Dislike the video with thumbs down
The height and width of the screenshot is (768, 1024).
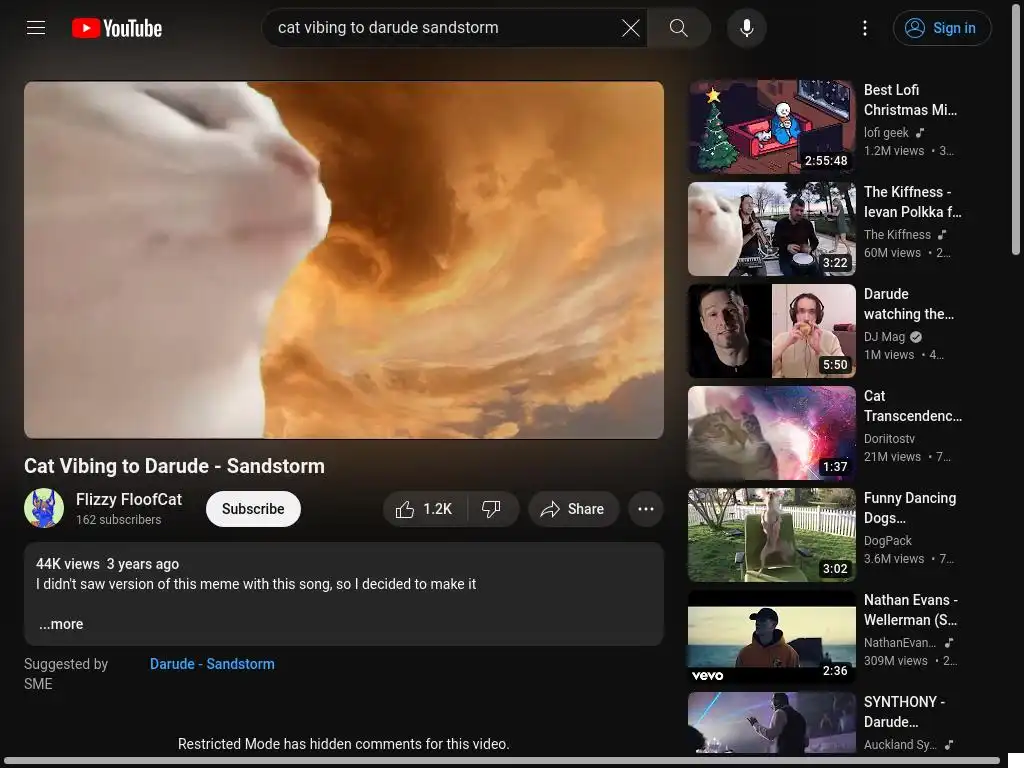492,509
